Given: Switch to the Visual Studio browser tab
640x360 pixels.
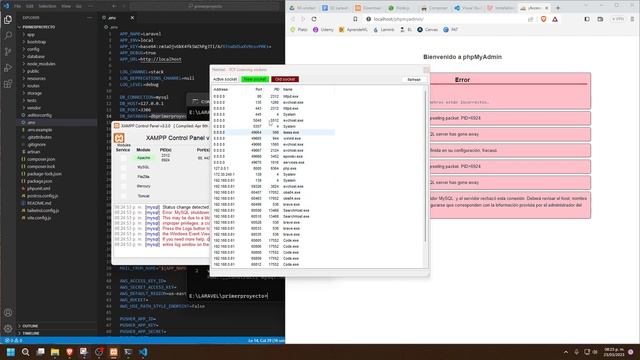Looking at the screenshot, I should coord(468,8).
